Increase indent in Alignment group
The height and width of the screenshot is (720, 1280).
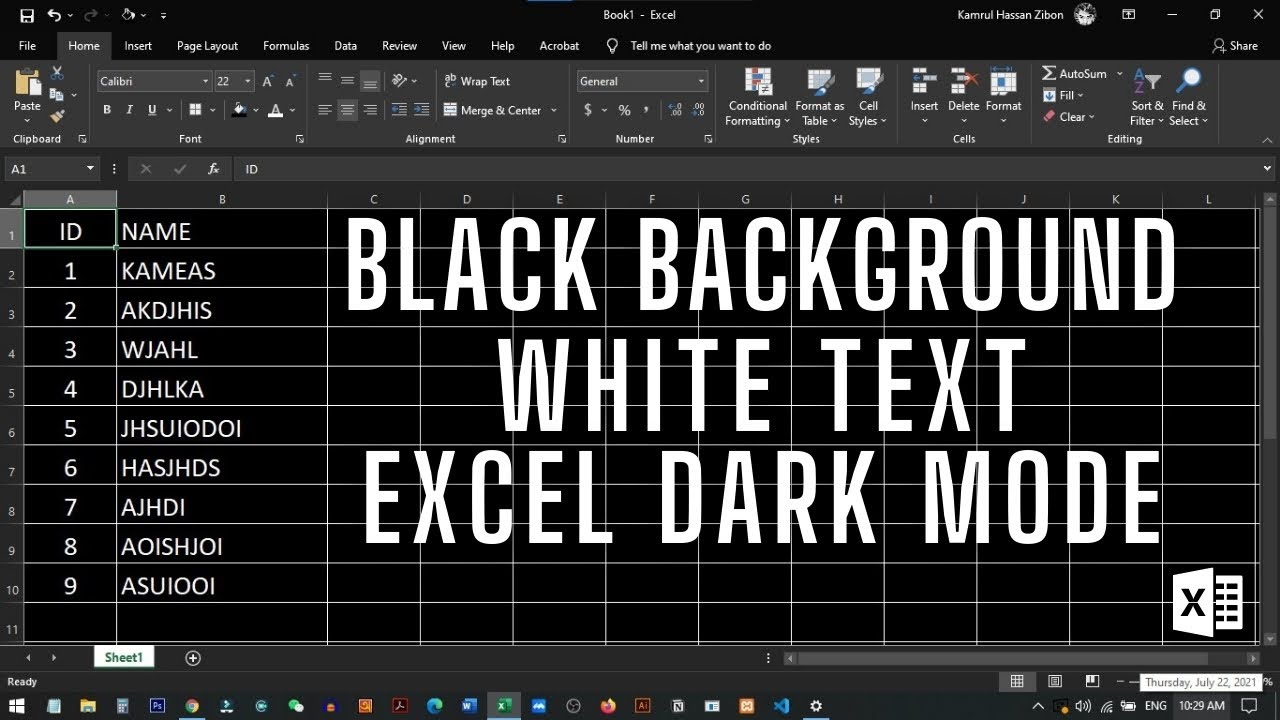[x=423, y=110]
